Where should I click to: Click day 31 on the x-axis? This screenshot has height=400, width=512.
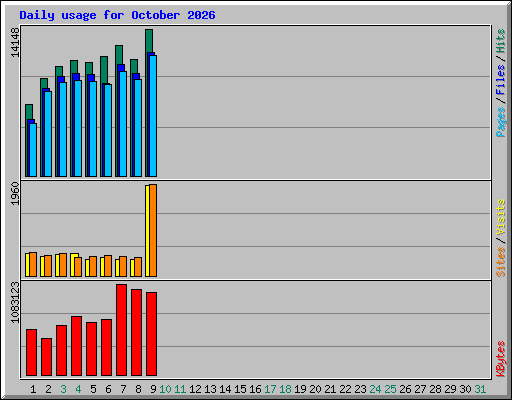pos(480,389)
